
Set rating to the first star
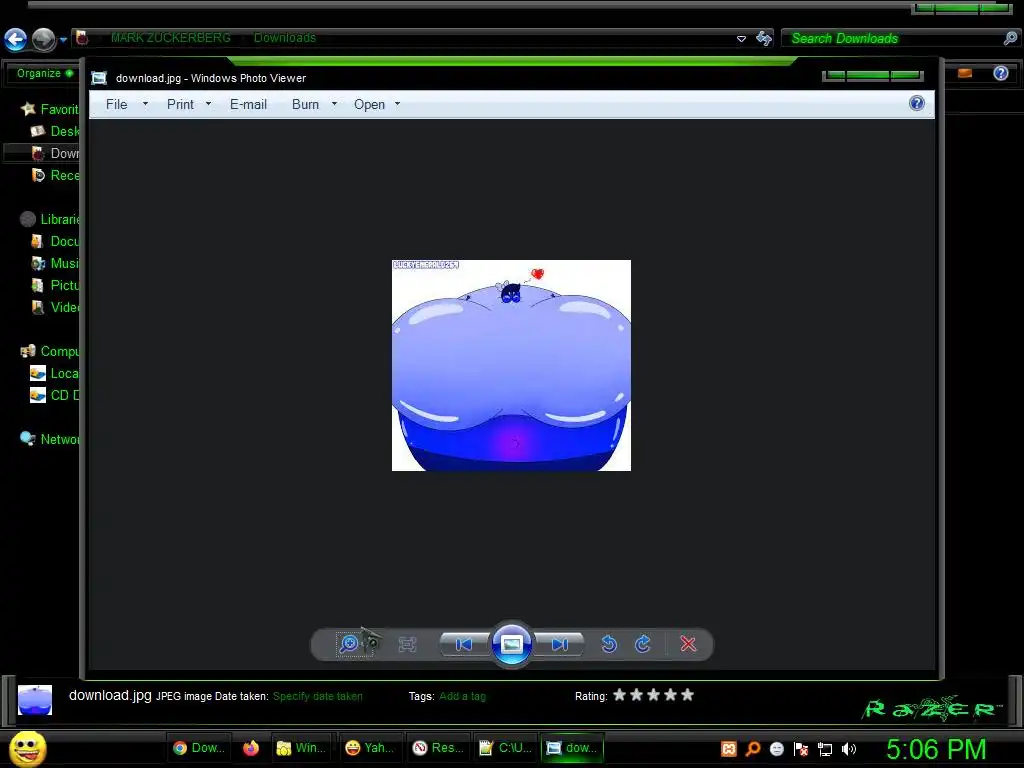[619, 695]
